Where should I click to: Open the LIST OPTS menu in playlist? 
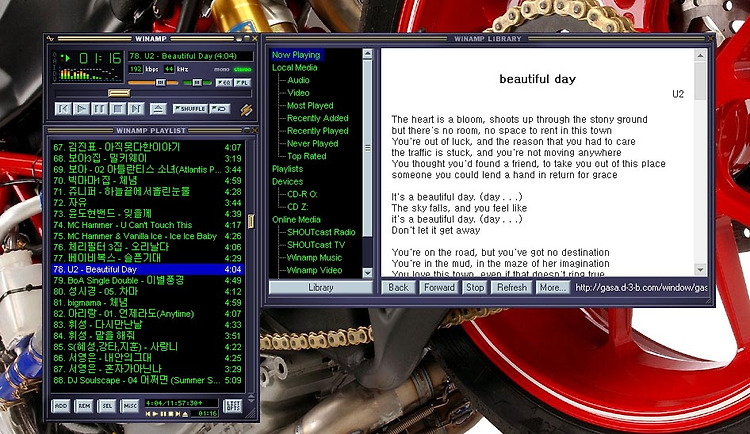[x=232, y=406]
